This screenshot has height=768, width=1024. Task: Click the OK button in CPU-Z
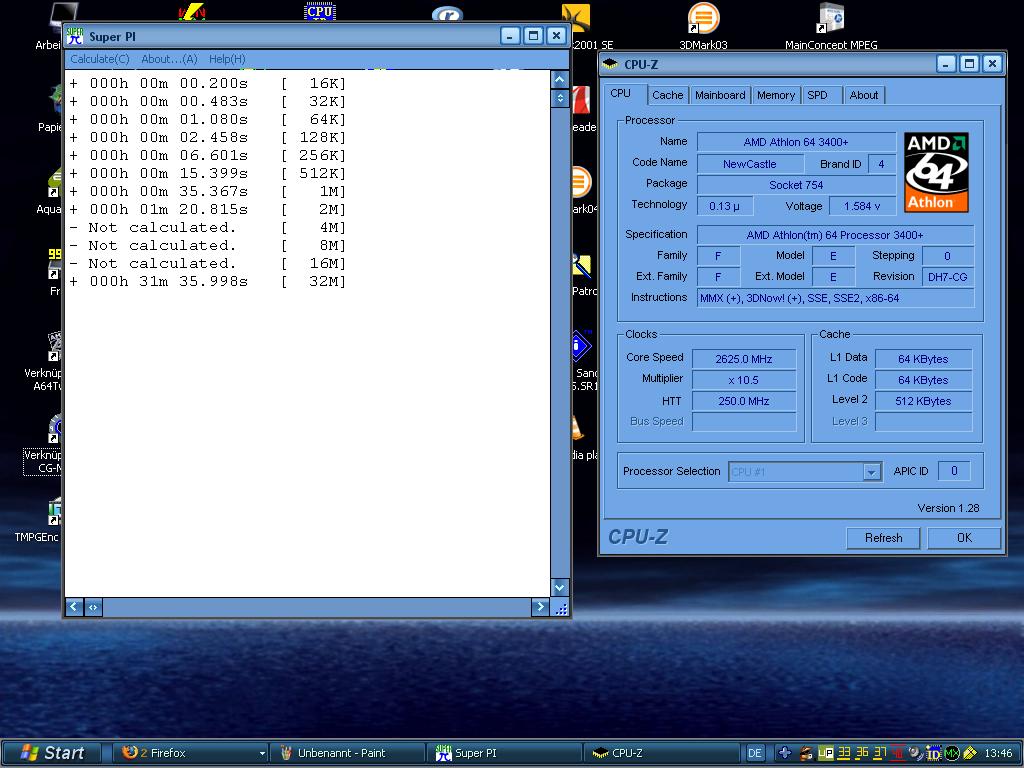964,537
